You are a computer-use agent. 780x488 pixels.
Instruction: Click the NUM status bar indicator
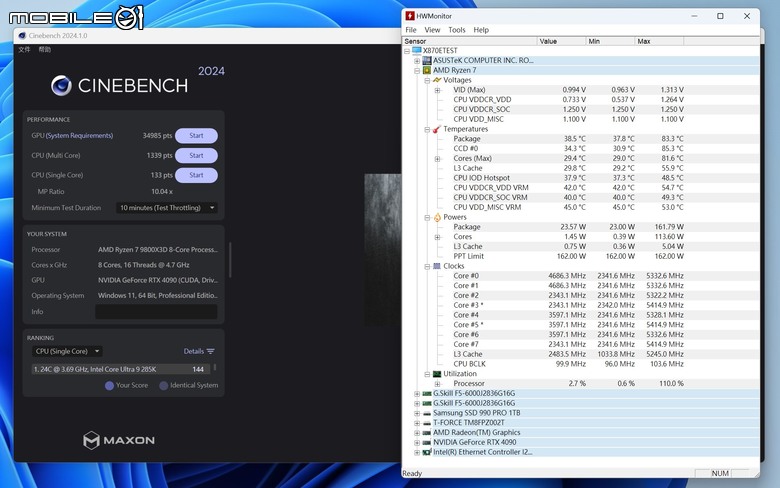click(720, 474)
